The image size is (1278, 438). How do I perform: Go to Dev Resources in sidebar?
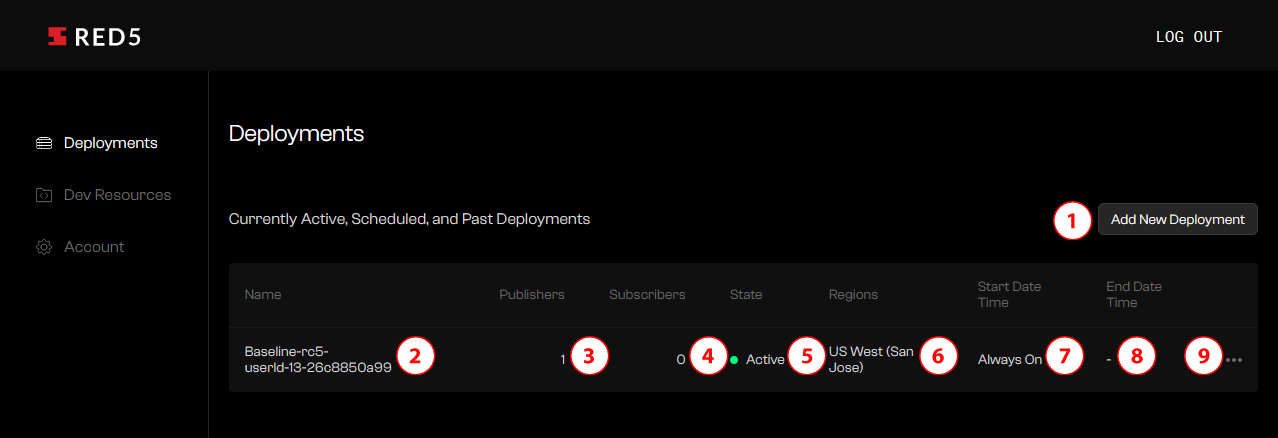point(103,195)
